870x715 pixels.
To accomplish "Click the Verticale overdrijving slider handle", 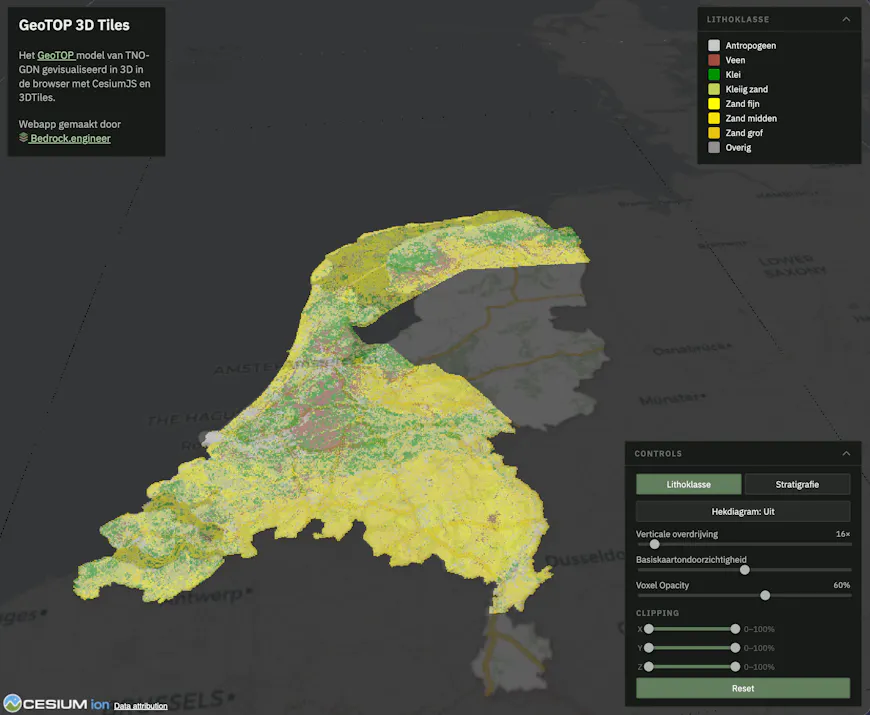I will [x=655, y=544].
